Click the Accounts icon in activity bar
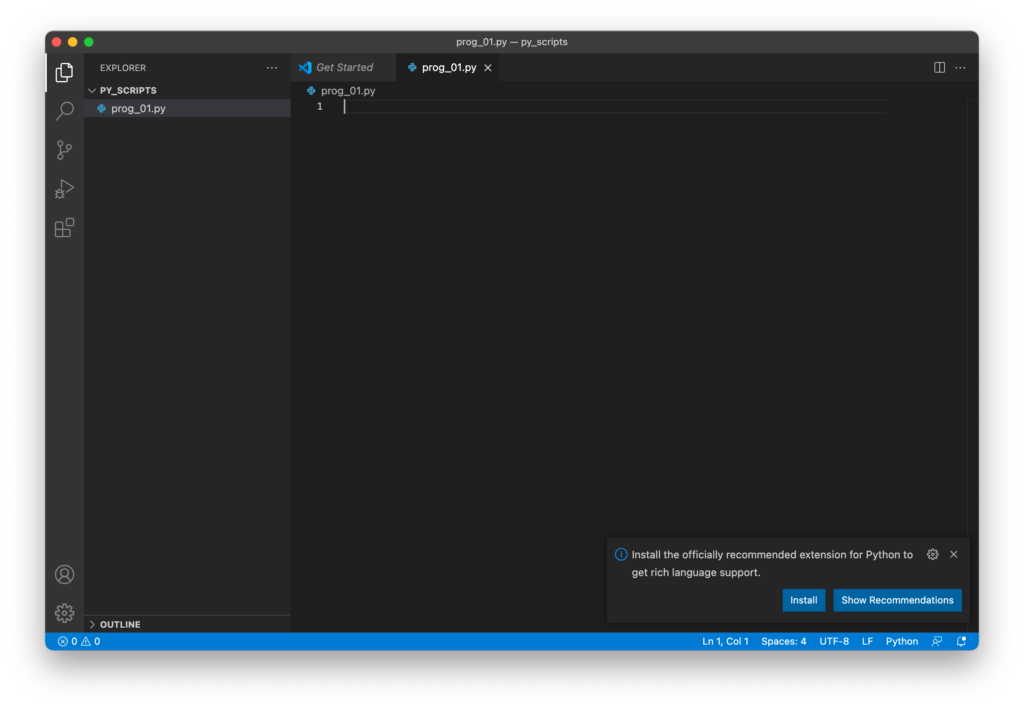Image resolution: width=1024 pixels, height=710 pixels. coord(64,575)
